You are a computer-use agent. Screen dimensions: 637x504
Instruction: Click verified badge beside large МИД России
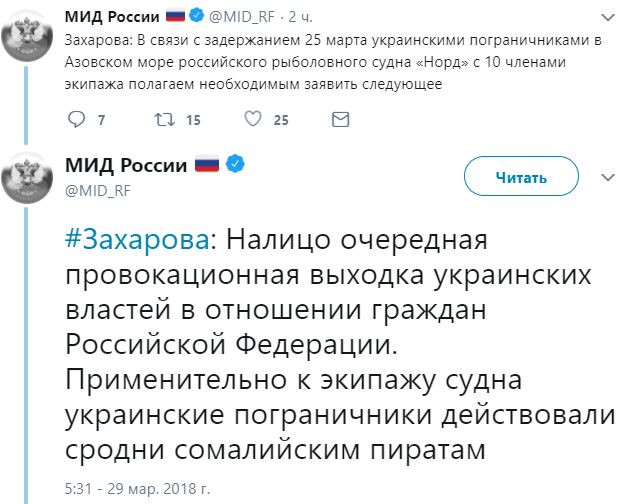236,164
